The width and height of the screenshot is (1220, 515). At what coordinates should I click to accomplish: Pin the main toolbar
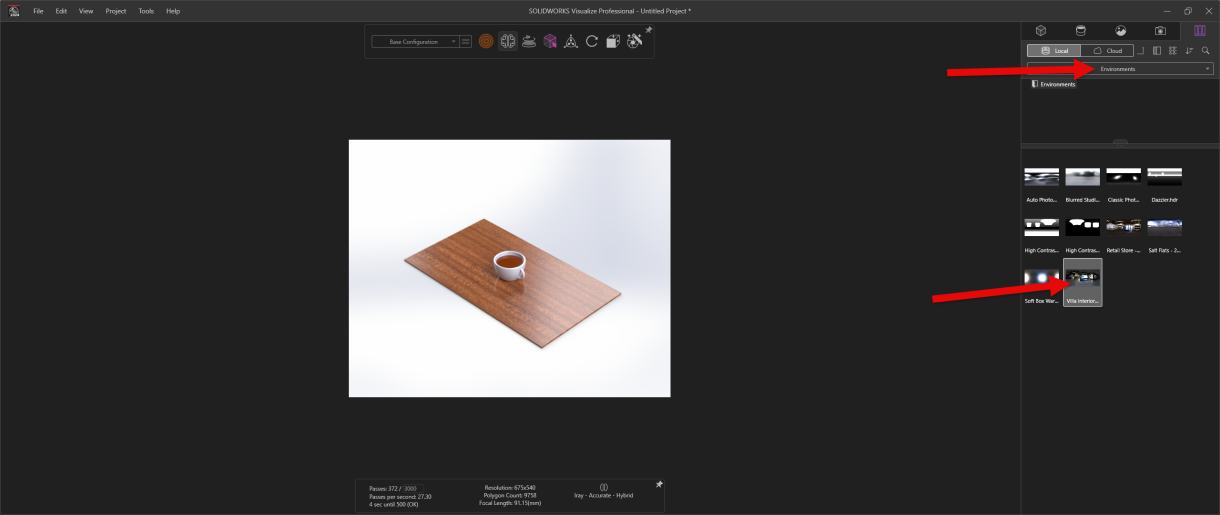(x=648, y=30)
